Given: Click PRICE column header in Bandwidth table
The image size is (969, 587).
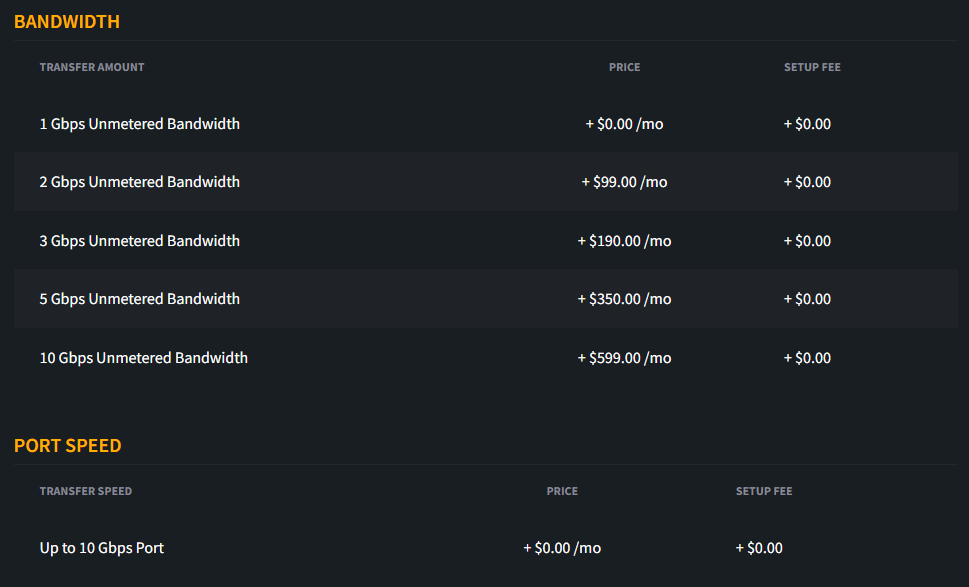Looking at the screenshot, I should 624,67.
